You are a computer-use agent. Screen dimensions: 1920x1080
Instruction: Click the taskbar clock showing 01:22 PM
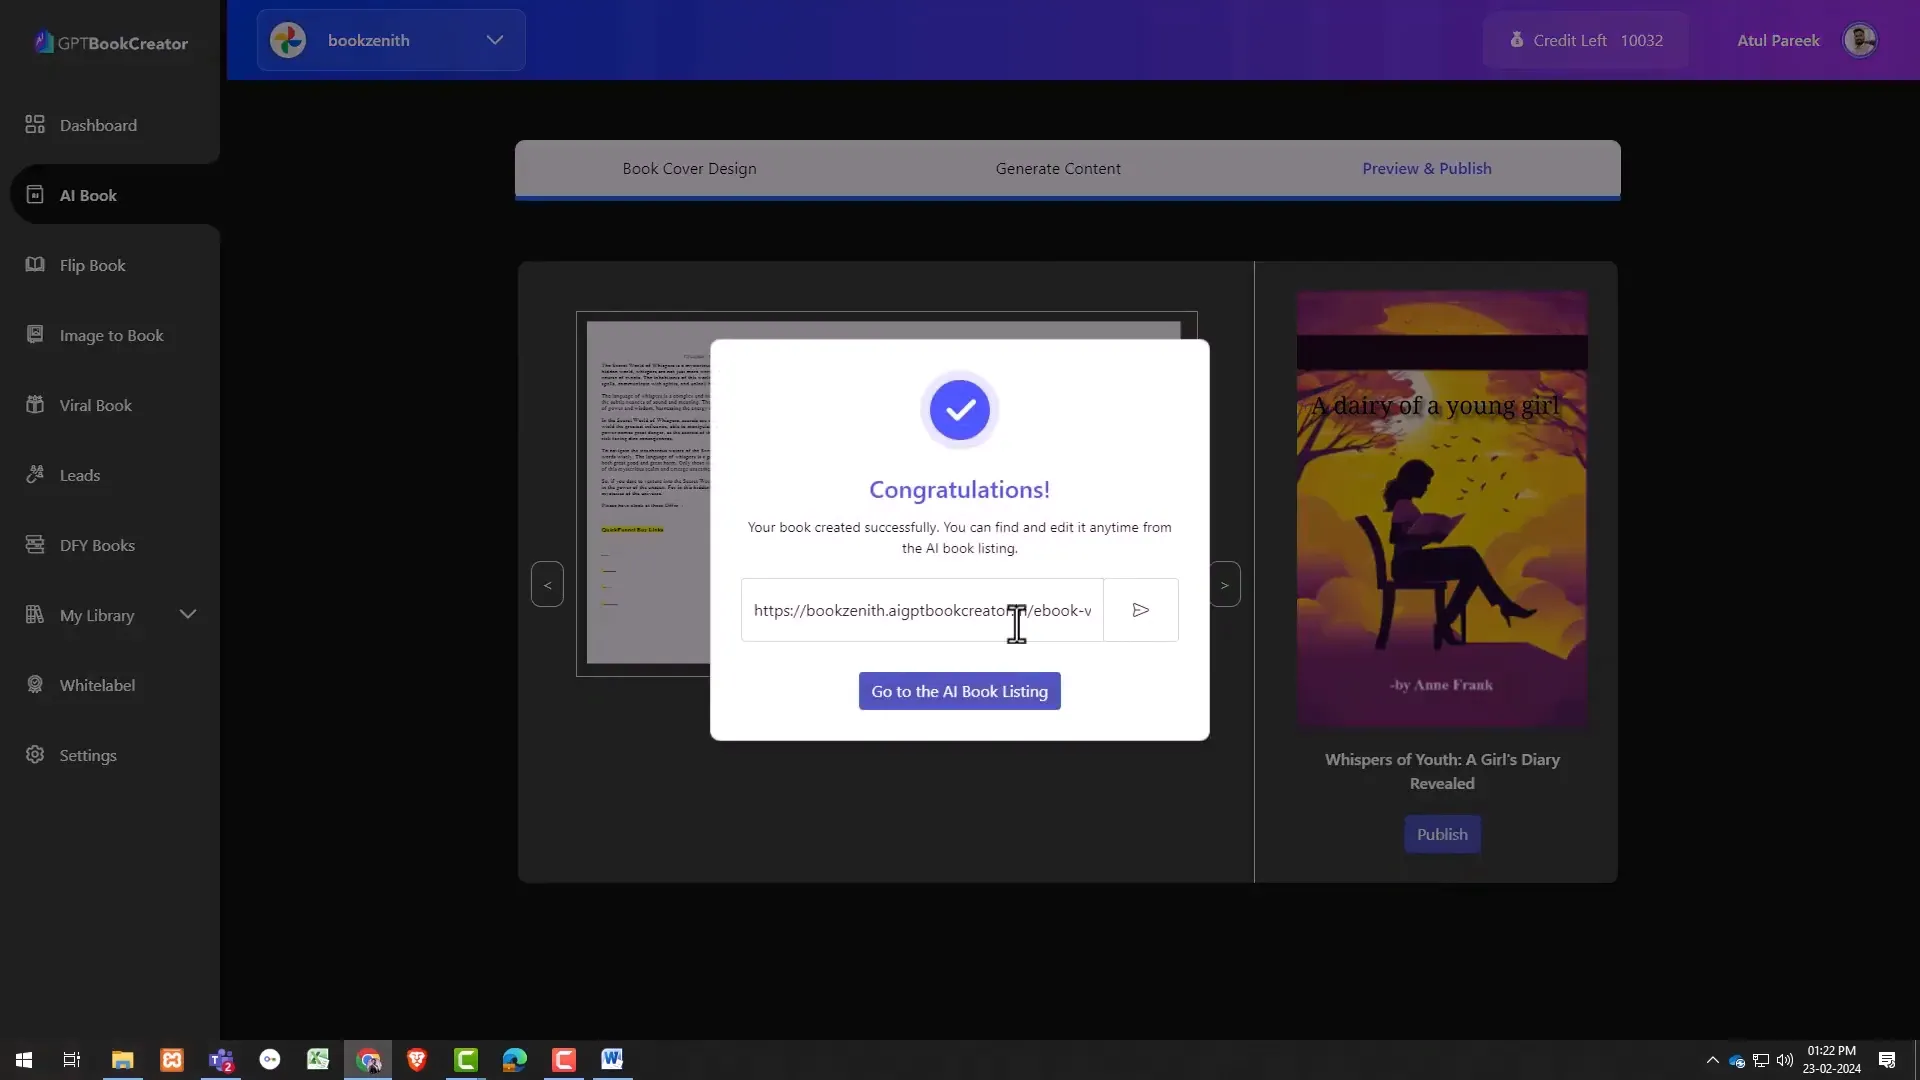[1831, 1060]
